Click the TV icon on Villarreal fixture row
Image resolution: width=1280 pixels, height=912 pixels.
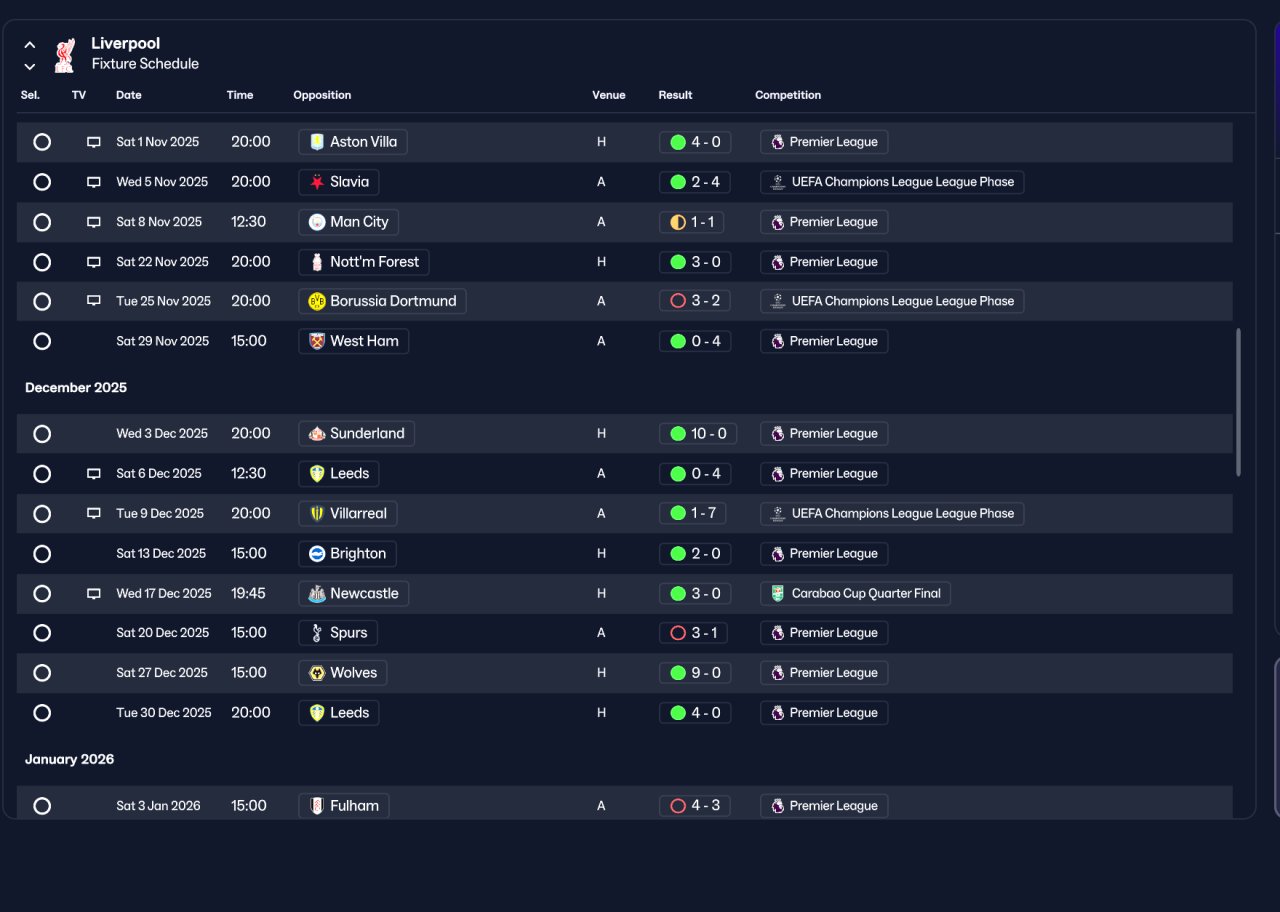tap(94, 514)
